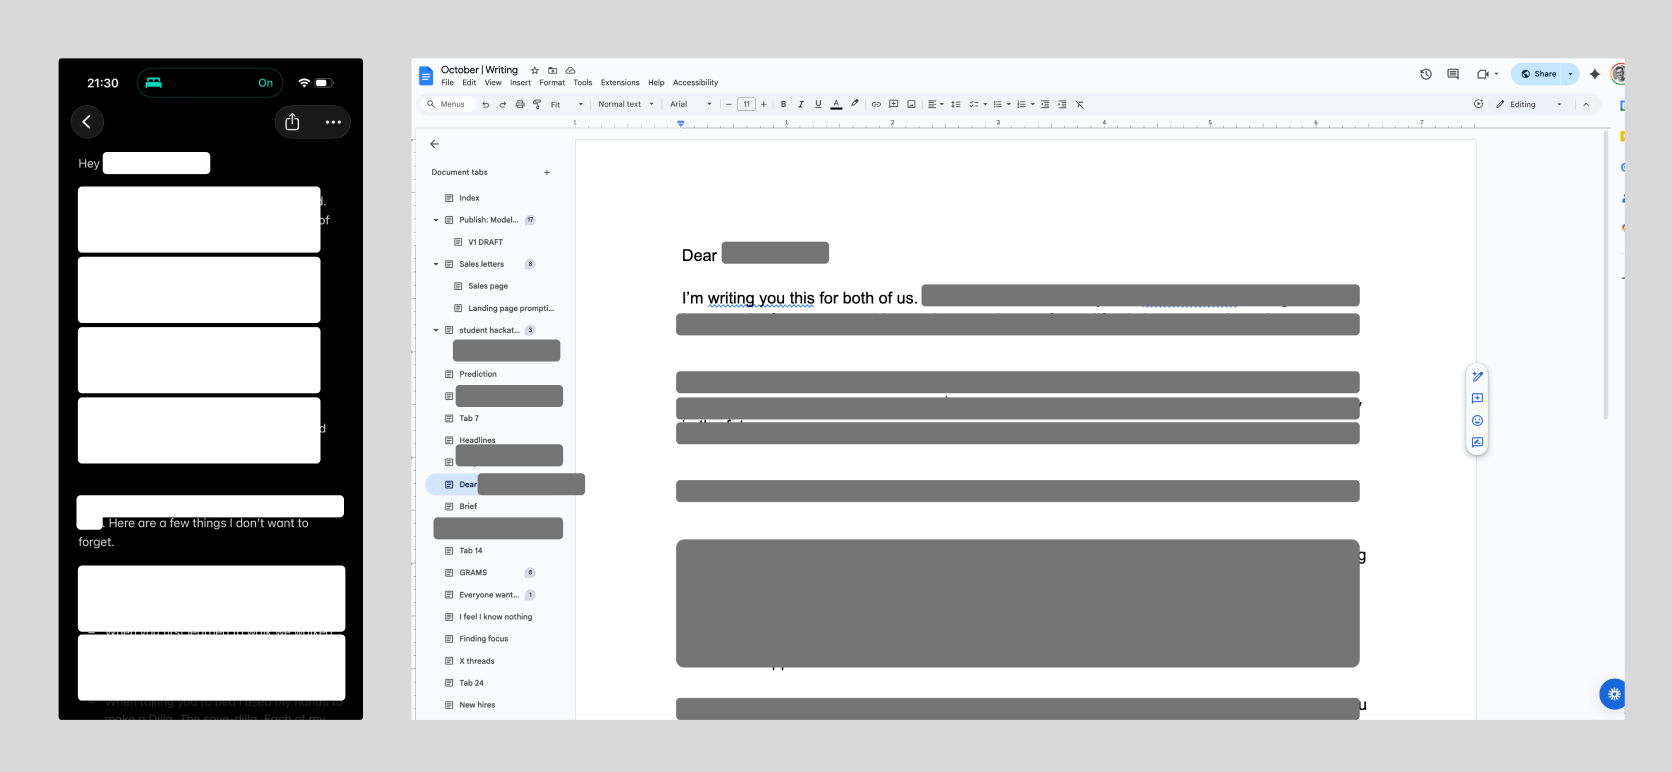The height and width of the screenshot is (772, 1672).
Task: Open the comments panel icon
Action: (x=1453, y=74)
